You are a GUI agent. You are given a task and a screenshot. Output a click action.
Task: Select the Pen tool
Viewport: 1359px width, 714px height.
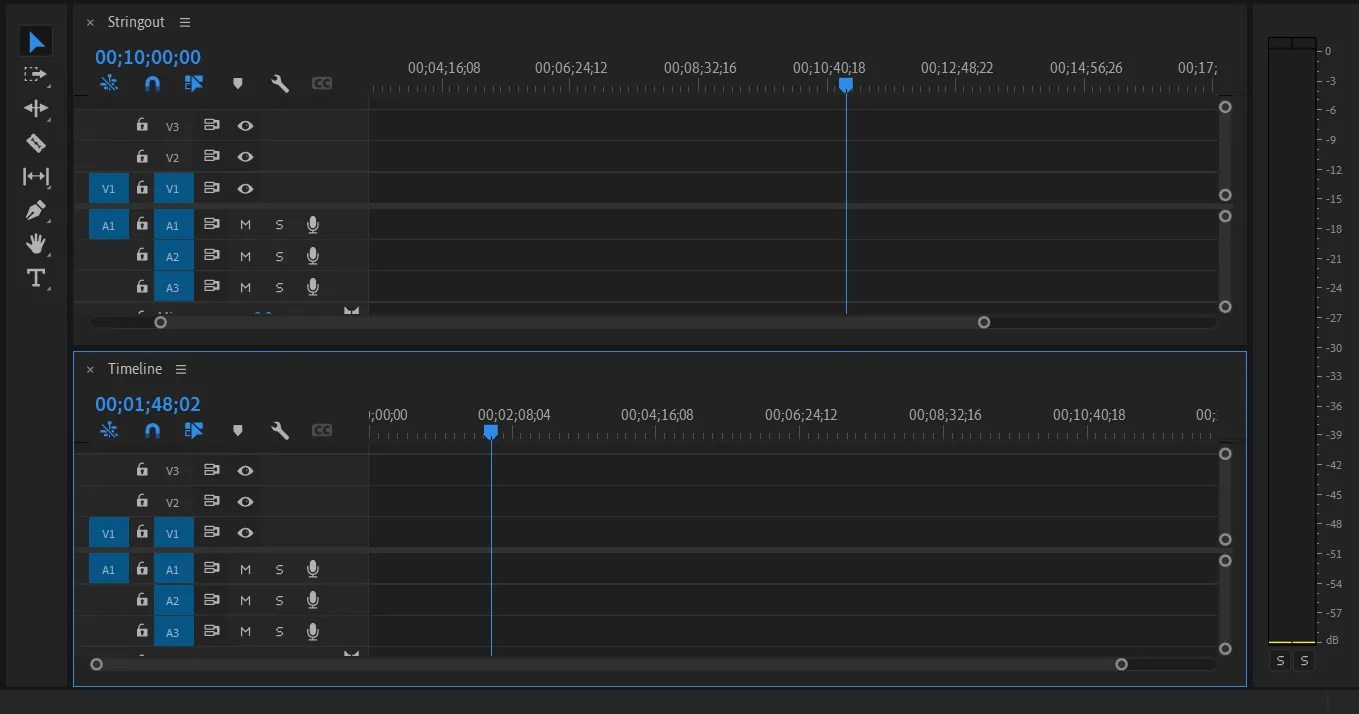(x=36, y=210)
